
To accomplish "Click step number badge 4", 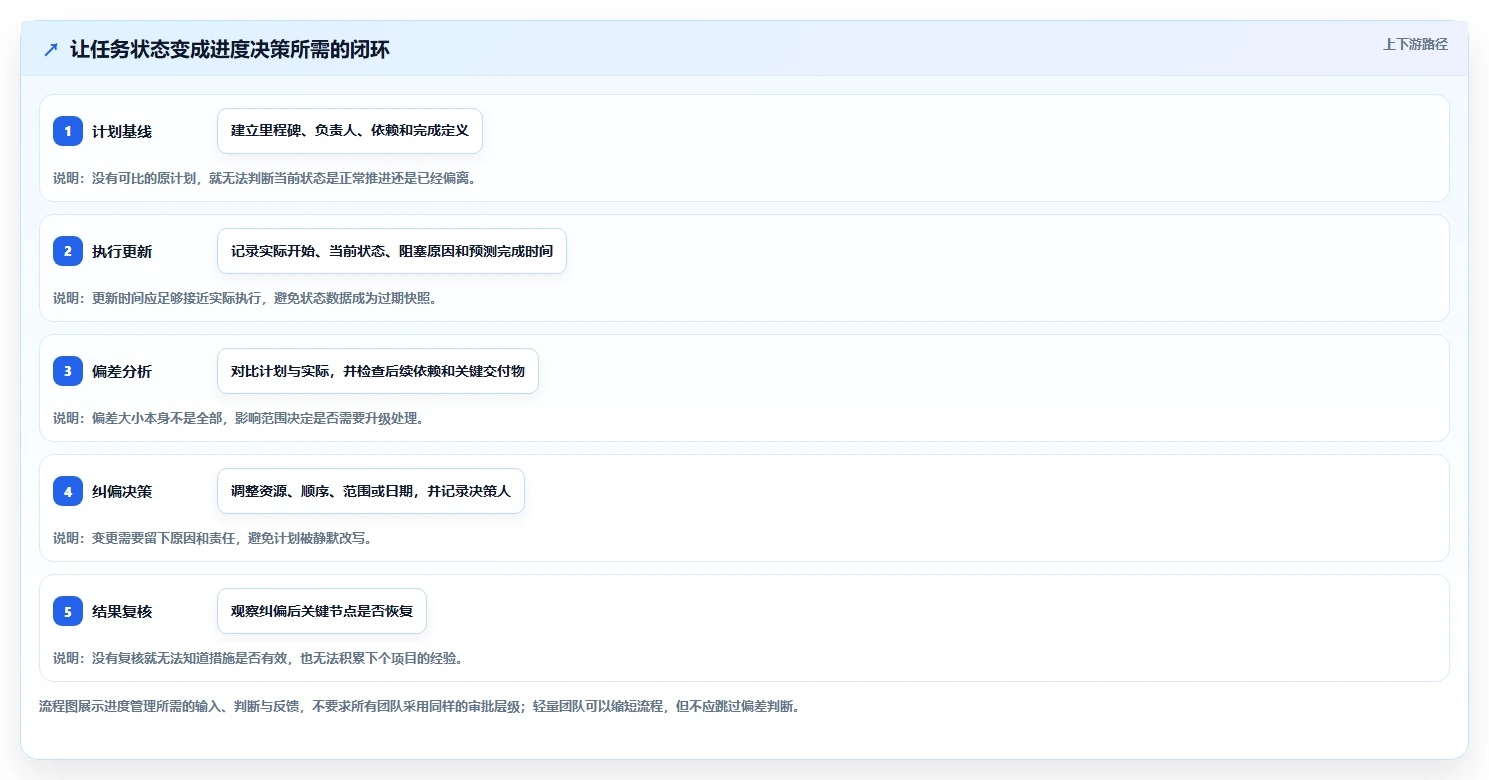I will point(68,491).
